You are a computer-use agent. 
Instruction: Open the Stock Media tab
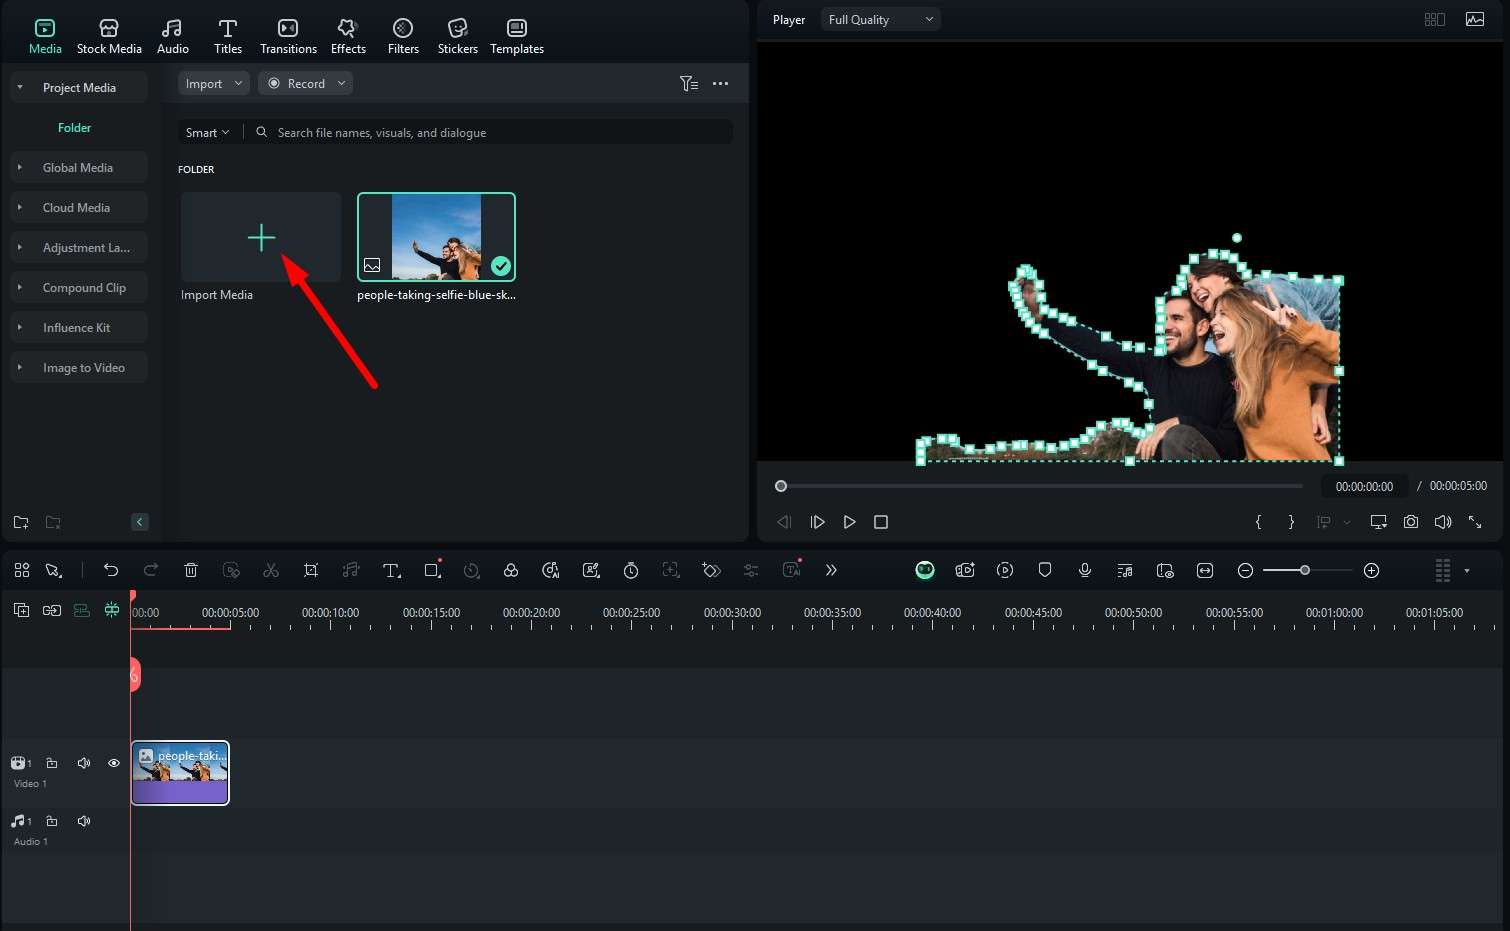click(x=109, y=36)
